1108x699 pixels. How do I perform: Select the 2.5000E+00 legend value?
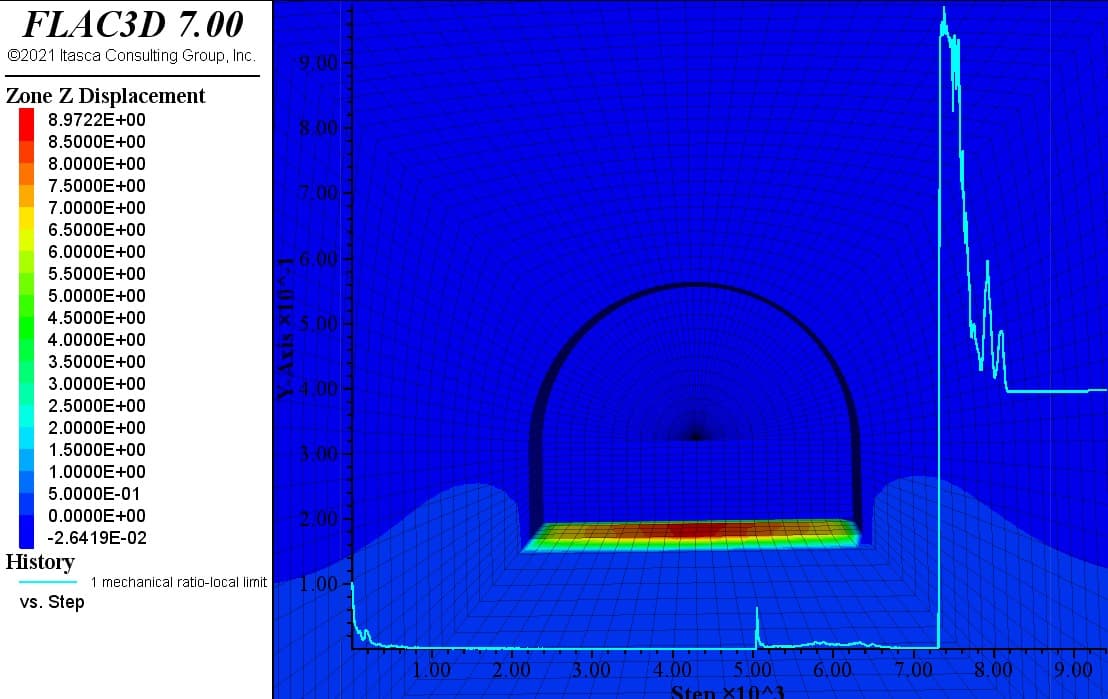[97, 405]
